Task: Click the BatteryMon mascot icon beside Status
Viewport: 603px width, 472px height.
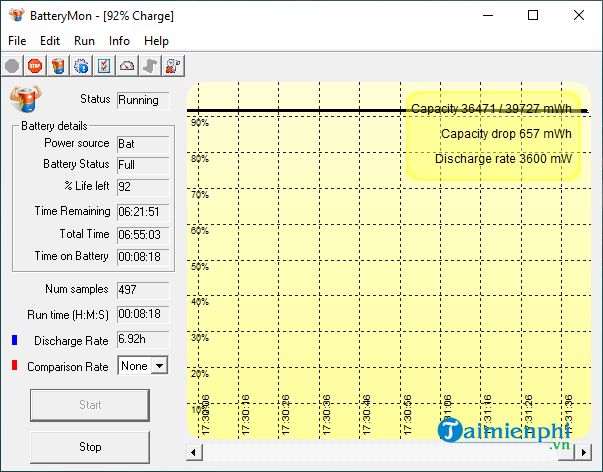Action: [25, 99]
